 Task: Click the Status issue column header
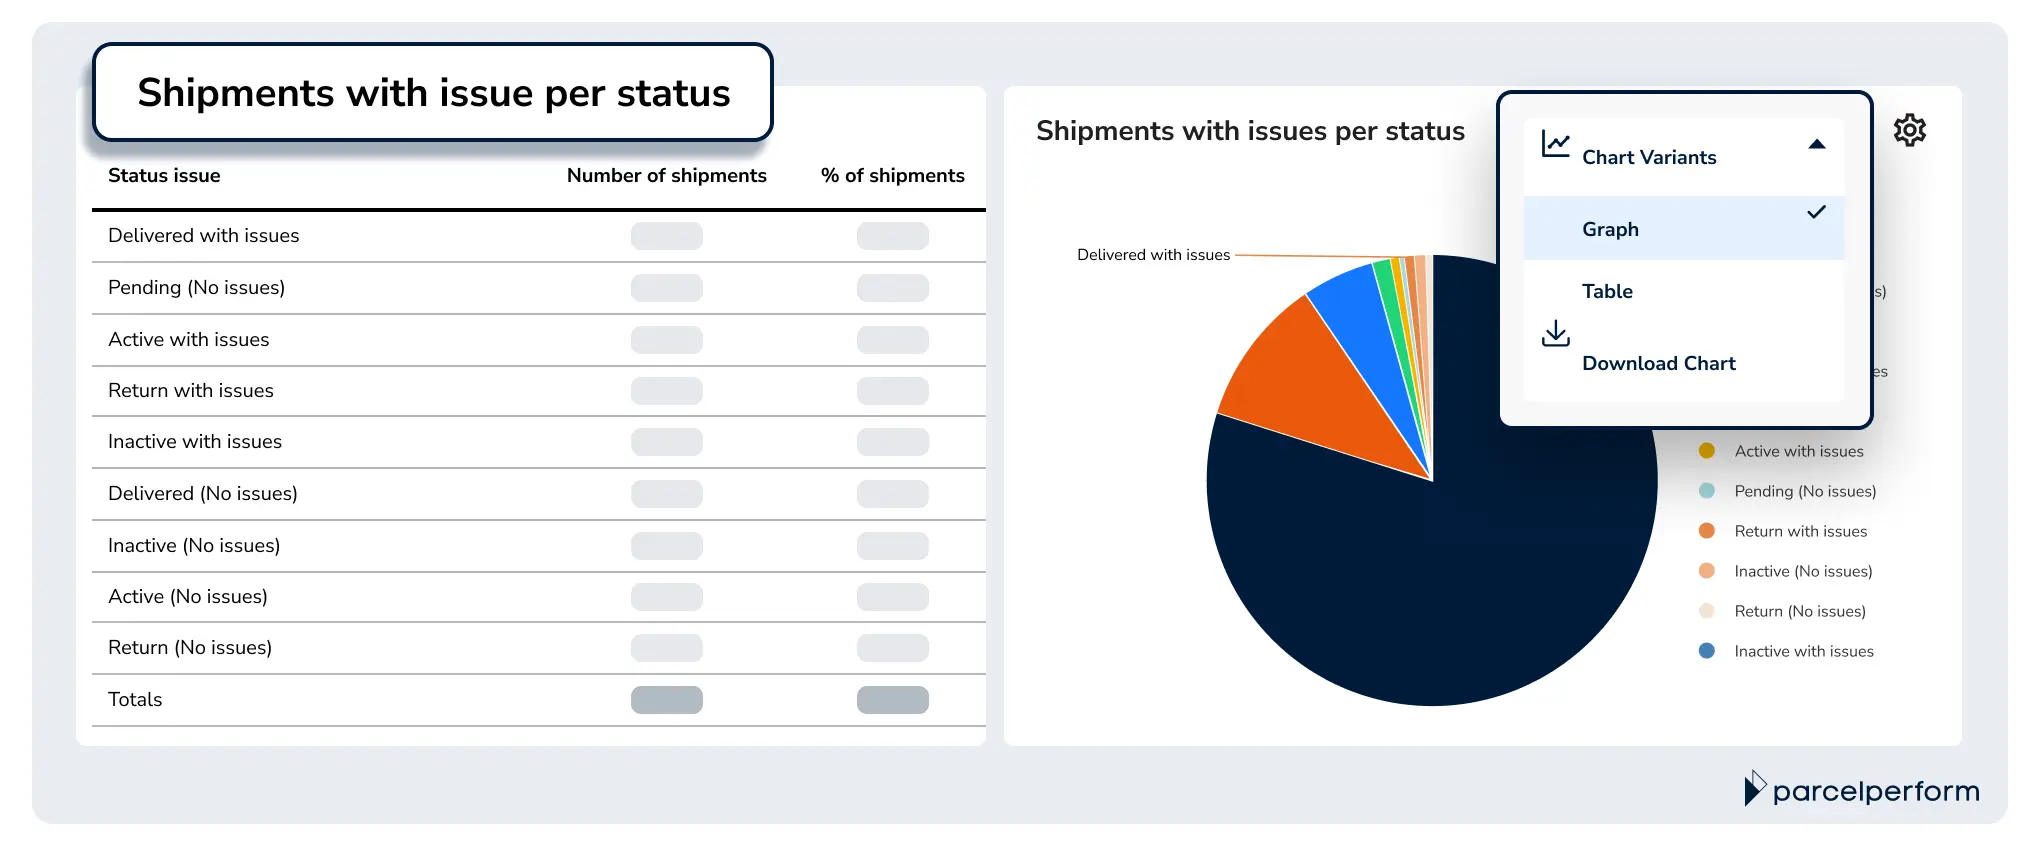[x=164, y=175]
